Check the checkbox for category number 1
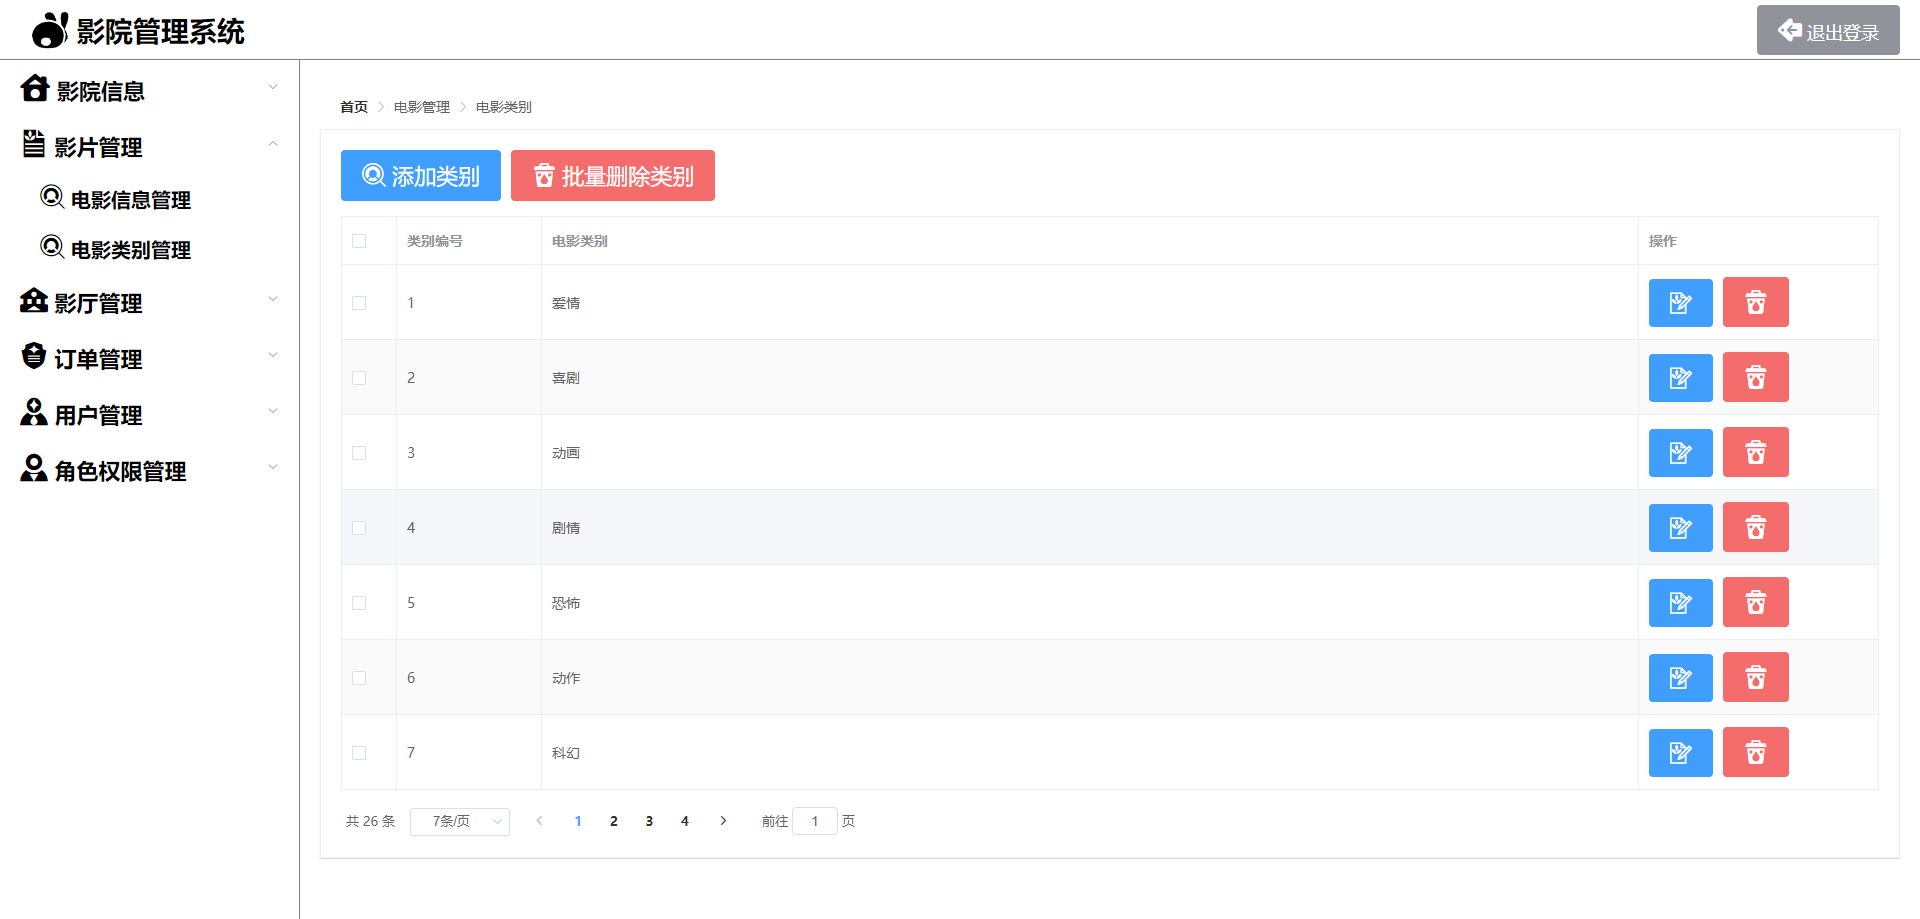 click(359, 303)
